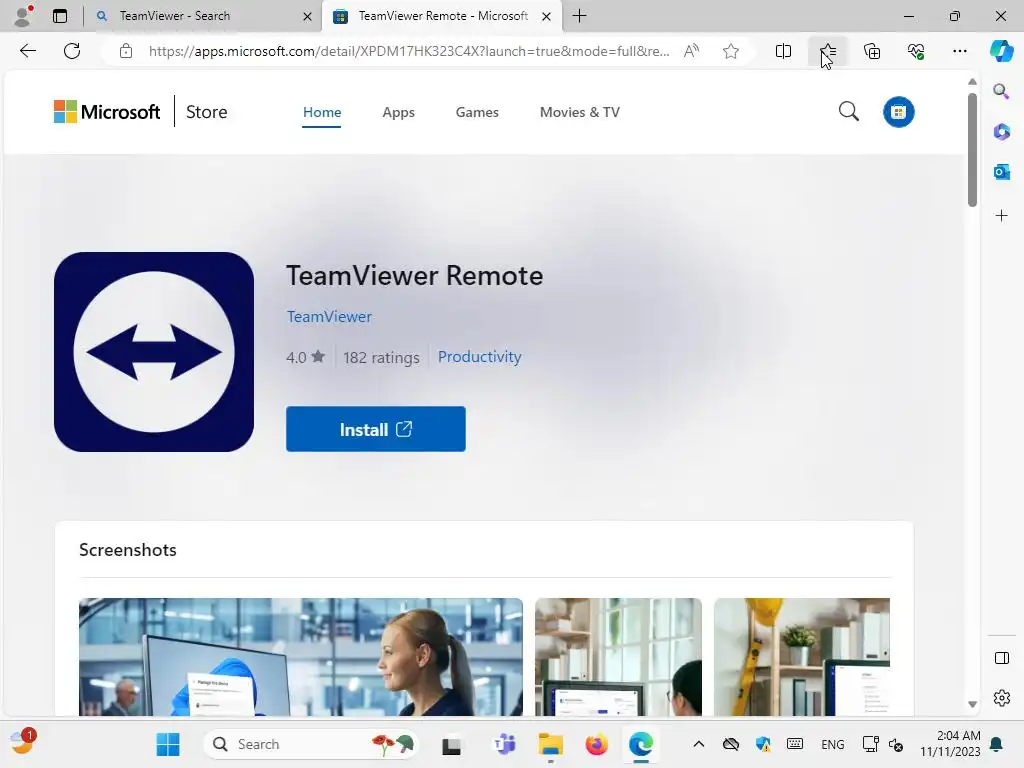Open the Games section
Image resolution: width=1024 pixels, height=768 pixels.
click(477, 112)
